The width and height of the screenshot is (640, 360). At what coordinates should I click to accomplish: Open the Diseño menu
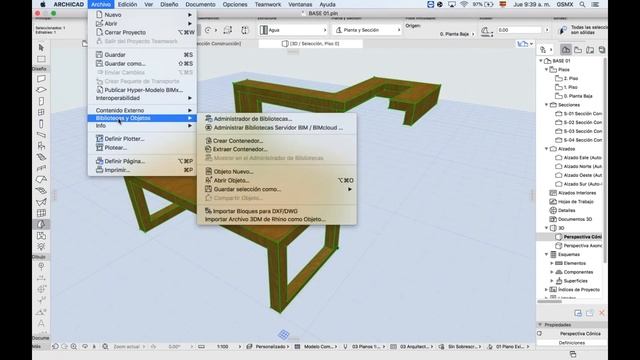click(x=169, y=4)
